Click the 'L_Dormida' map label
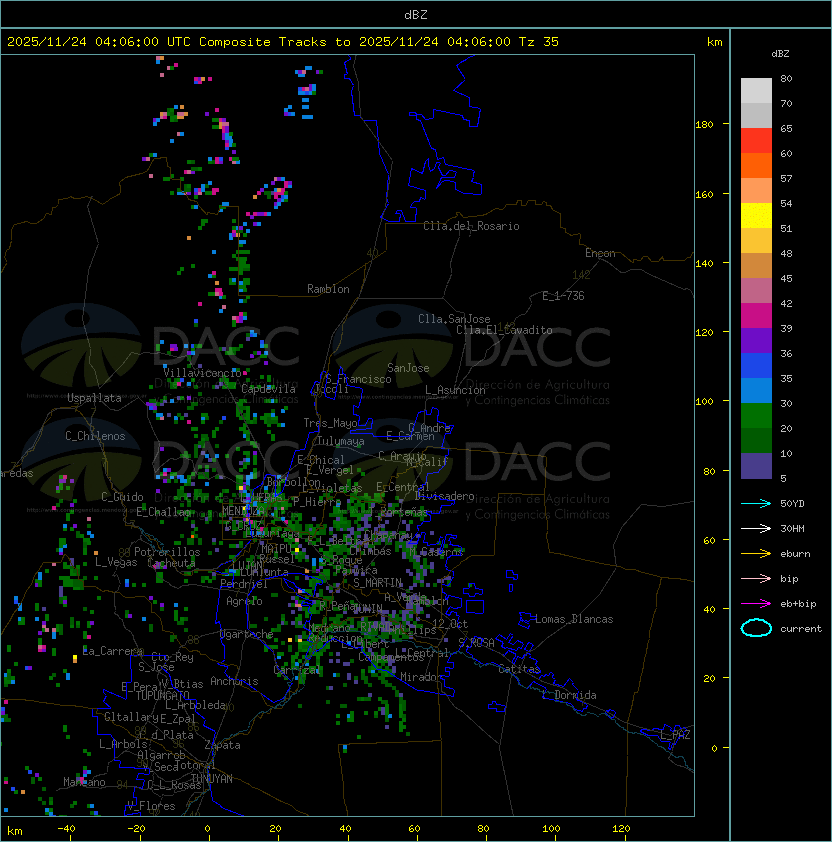This screenshot has height=842, width=832. (x=569, y=695)
